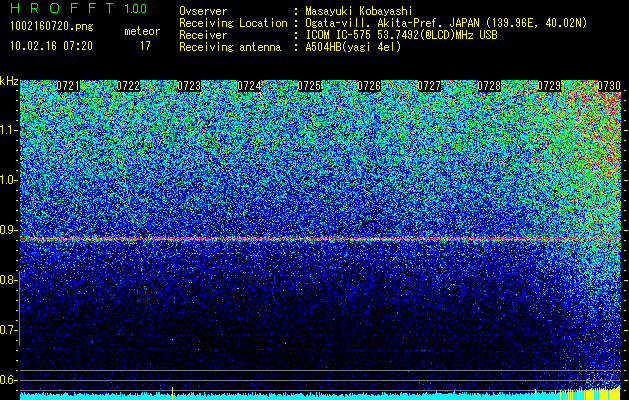The width and height of the screenshot is (629, 400).
Task: Click the kHz axis unit label
Action: [x=9, y=81]
